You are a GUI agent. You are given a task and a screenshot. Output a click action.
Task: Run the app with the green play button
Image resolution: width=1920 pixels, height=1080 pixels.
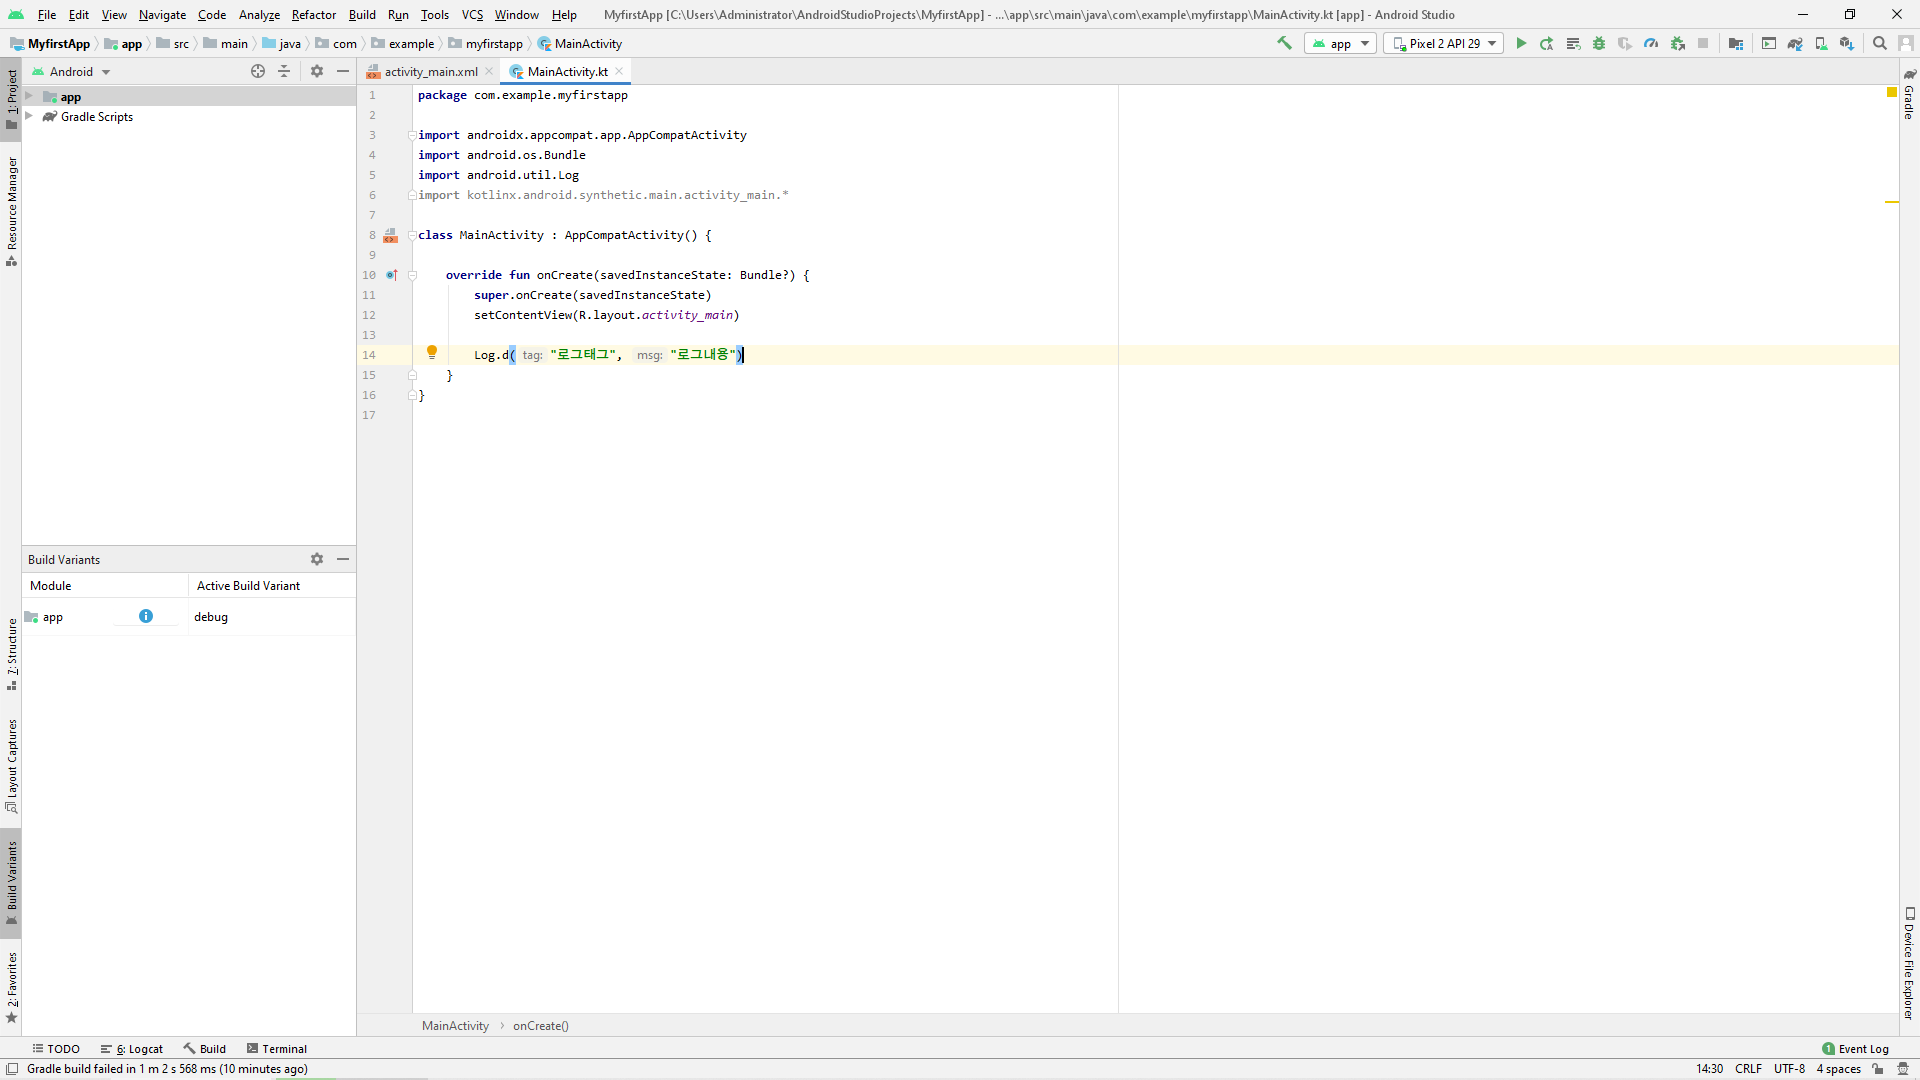point(1521,43)
